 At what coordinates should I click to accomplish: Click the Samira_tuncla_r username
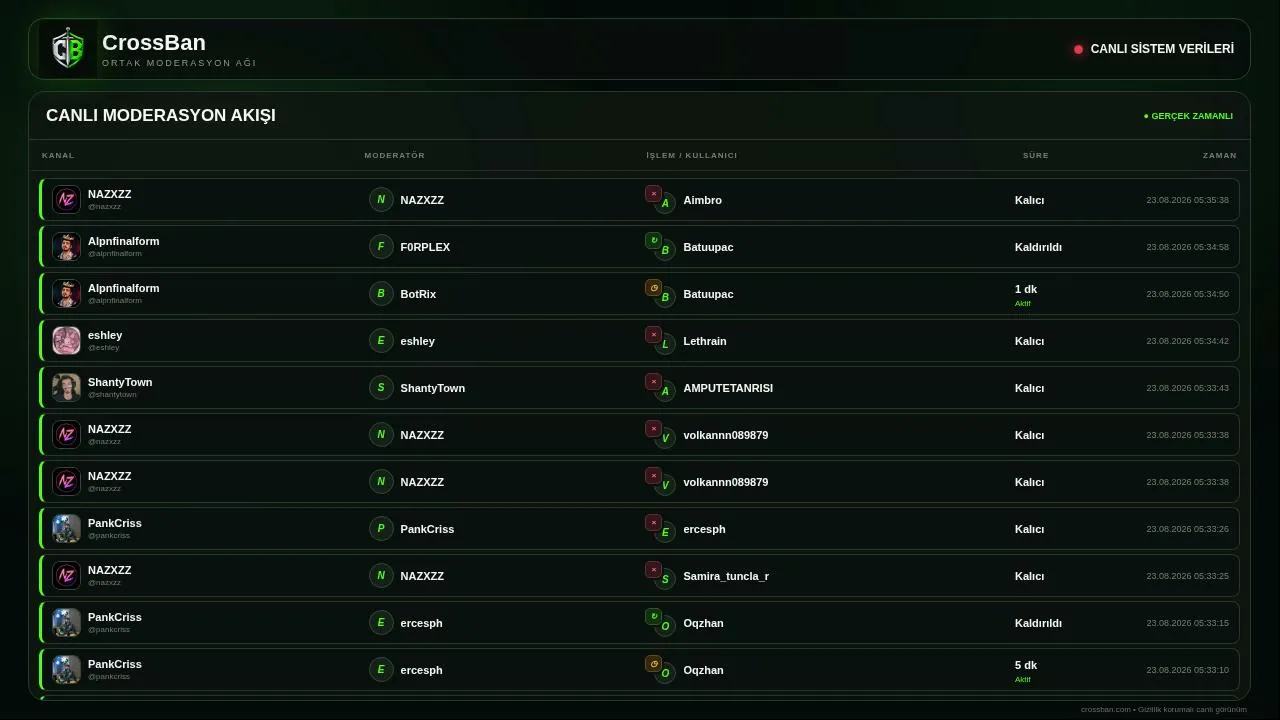click(726, 576)
